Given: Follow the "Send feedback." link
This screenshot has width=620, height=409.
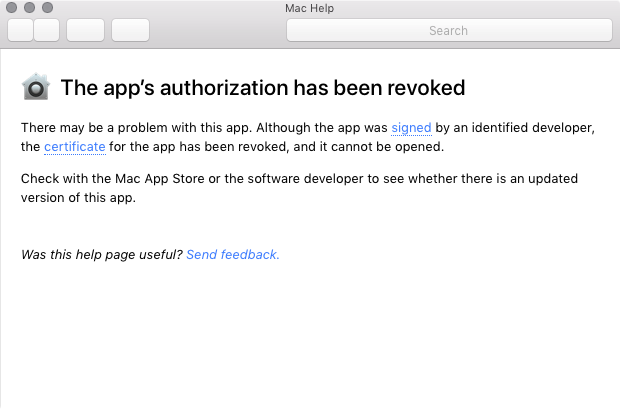Looking at the screenshot, I should click(233, 255).
